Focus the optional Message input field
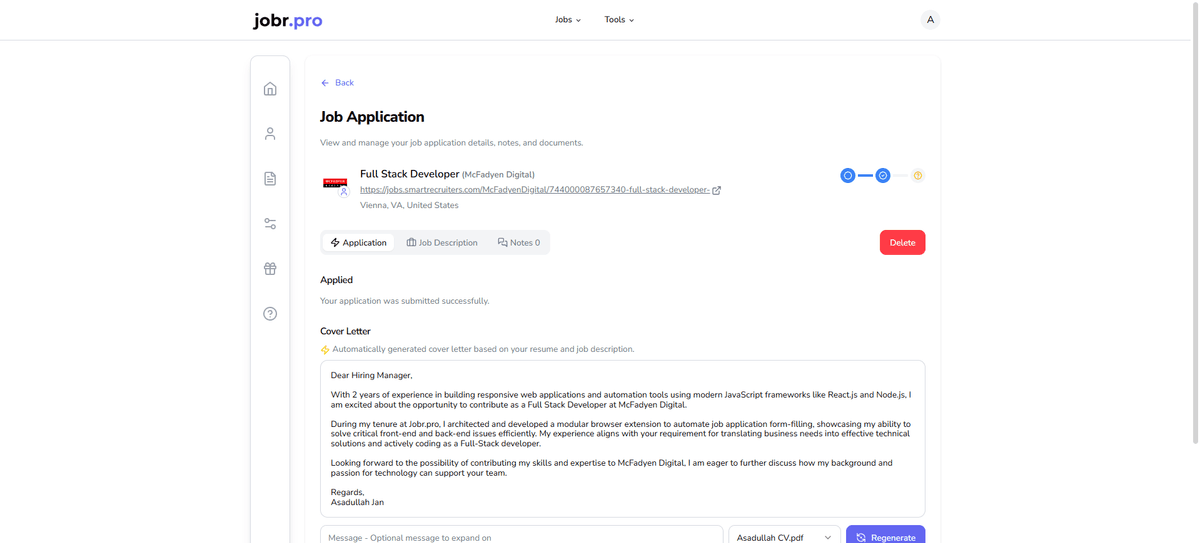 pos(522,536)
